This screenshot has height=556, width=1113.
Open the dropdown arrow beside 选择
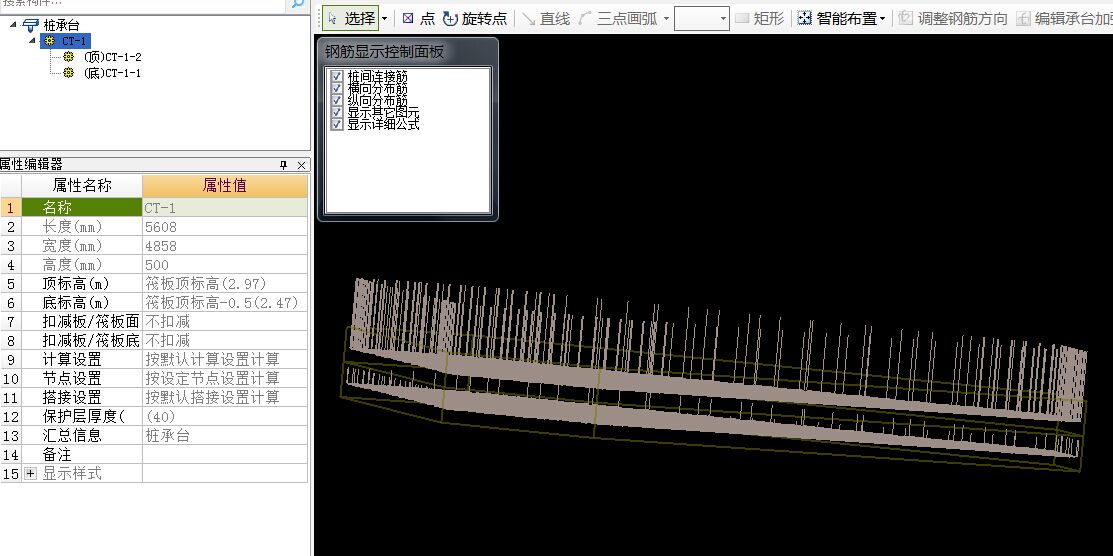point(384,18)
